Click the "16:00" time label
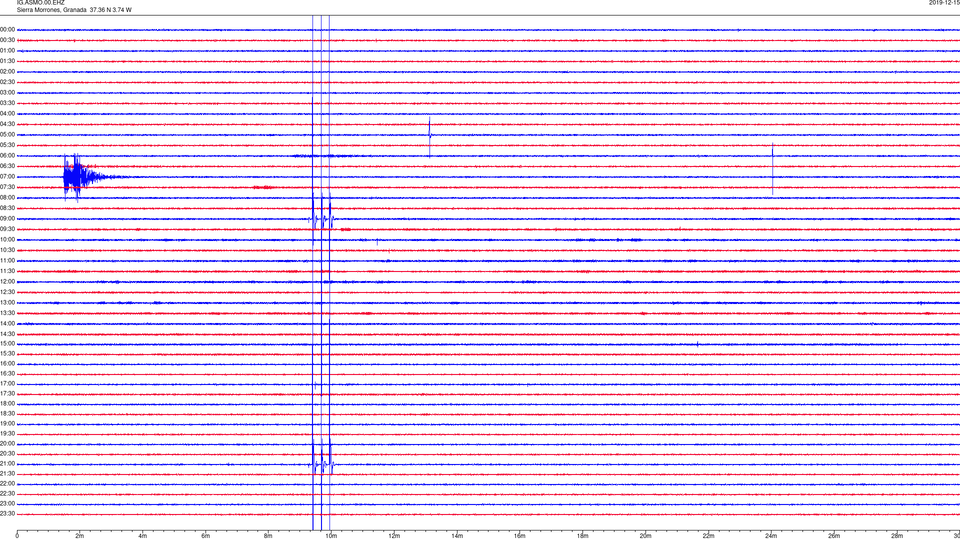The width and height of the screenshot is (960, 540). click(x=7, y=364)
